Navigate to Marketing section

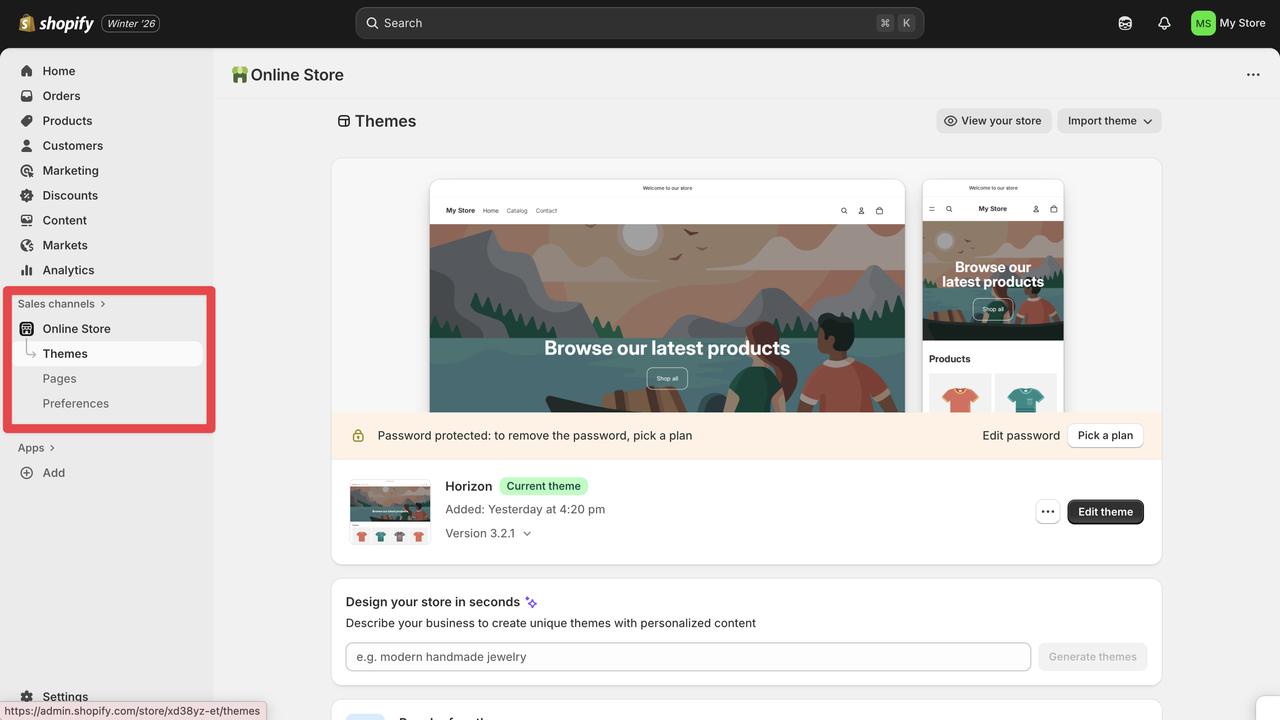[70, 170]
